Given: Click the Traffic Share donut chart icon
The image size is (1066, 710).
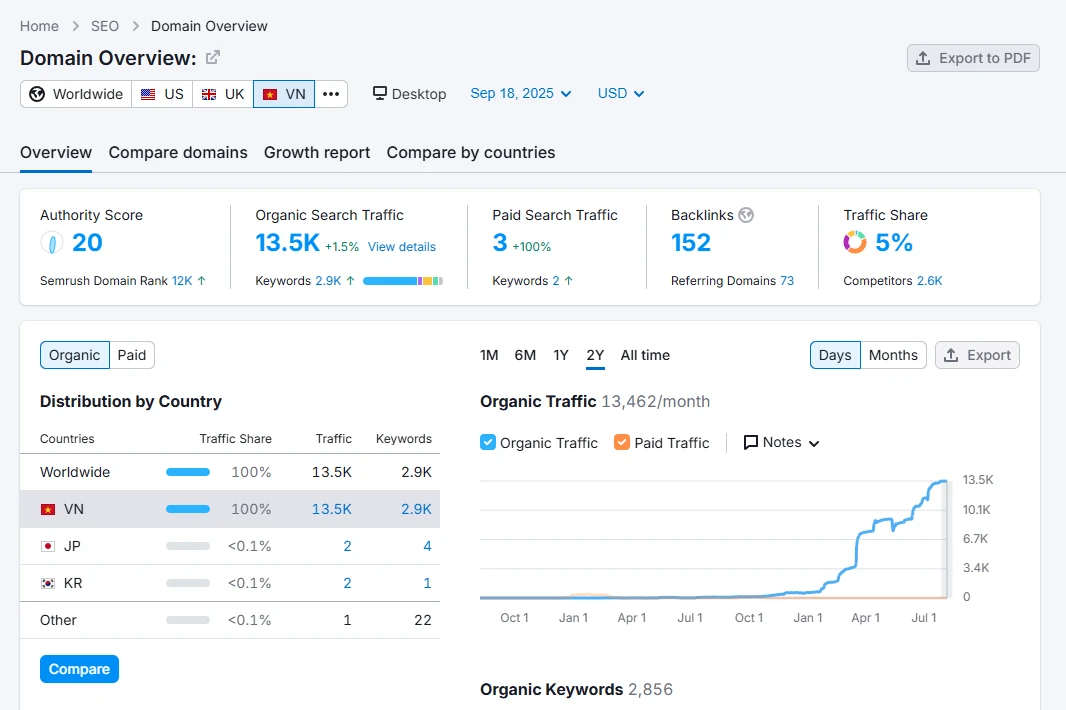Looking at the screenshot, I should point(855,242).
